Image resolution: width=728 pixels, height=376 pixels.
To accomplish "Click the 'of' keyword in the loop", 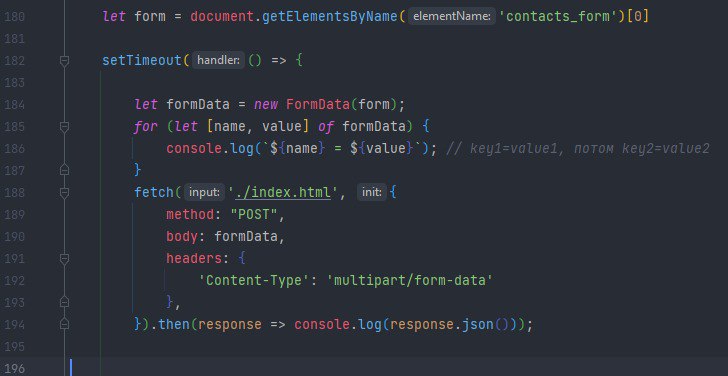I will (x=326, y=127).
